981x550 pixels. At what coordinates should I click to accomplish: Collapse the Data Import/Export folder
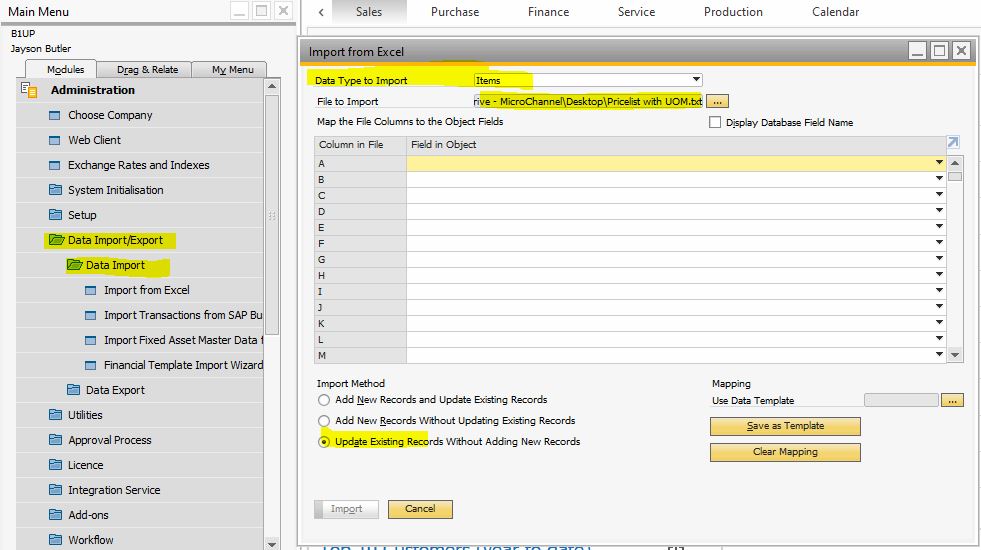(56, 240)
